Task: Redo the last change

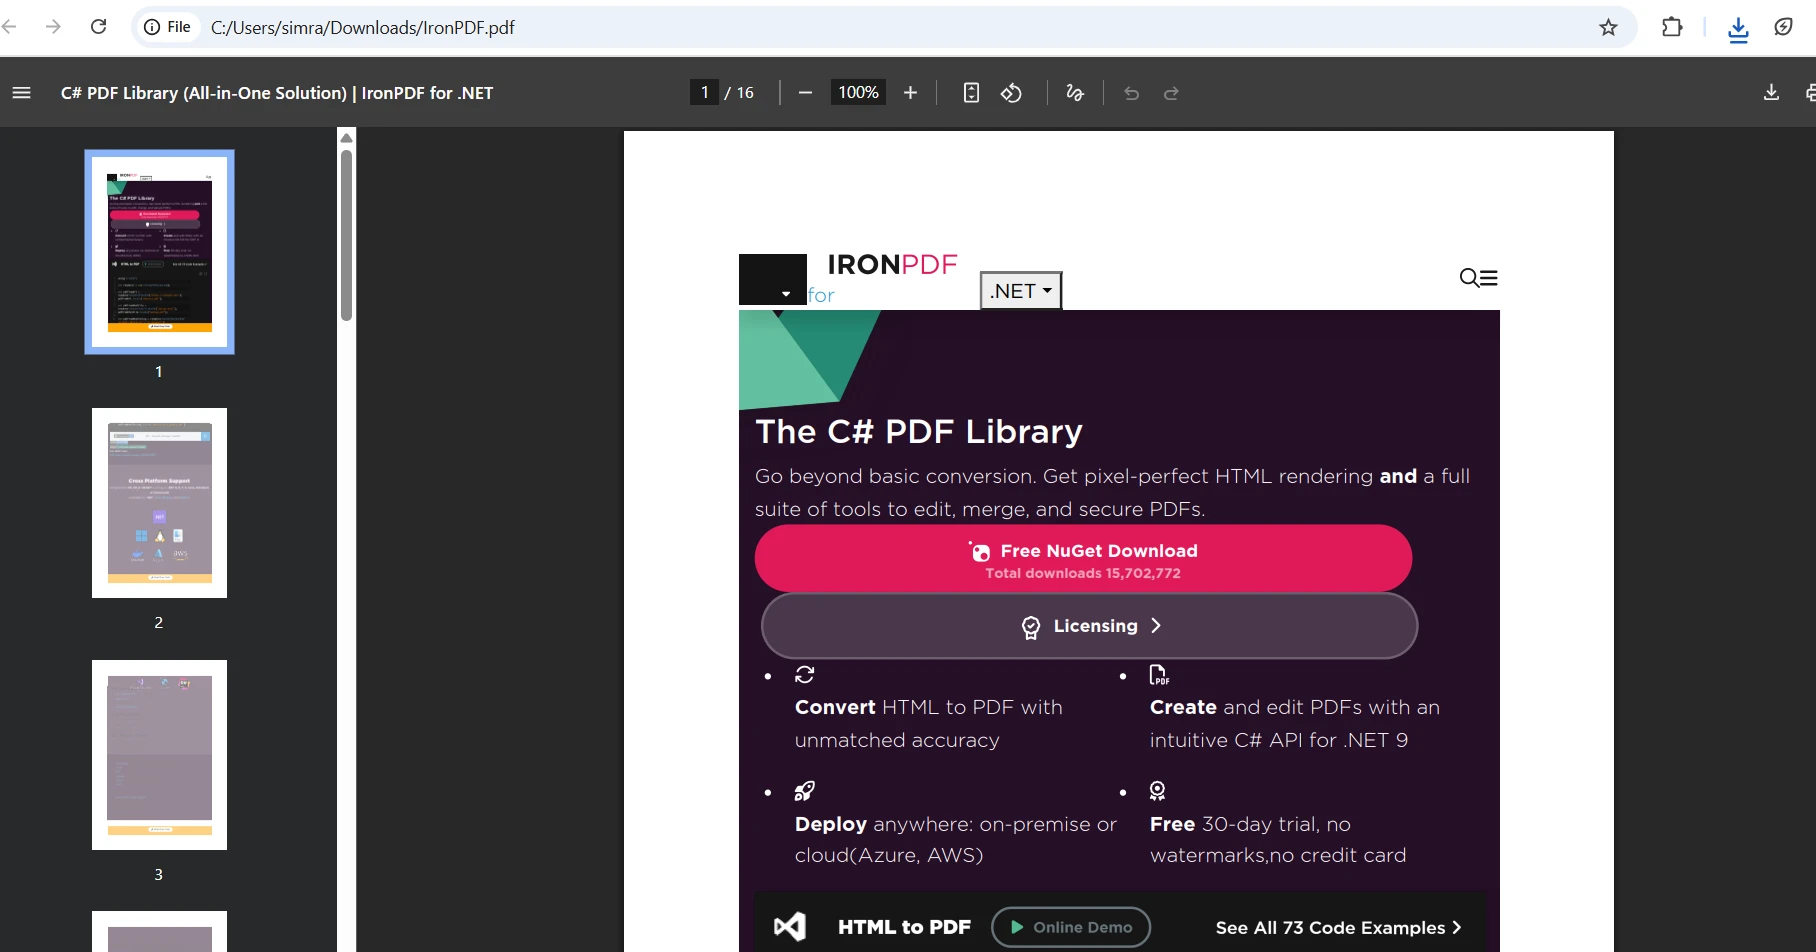Action: point(1171,92)
